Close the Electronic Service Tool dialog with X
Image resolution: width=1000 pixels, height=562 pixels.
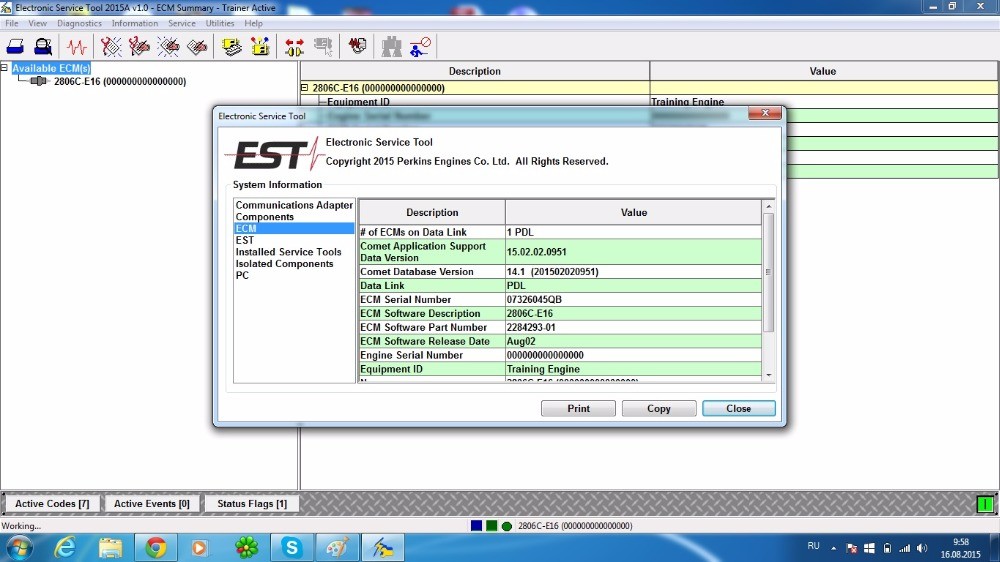coord(765,113)
